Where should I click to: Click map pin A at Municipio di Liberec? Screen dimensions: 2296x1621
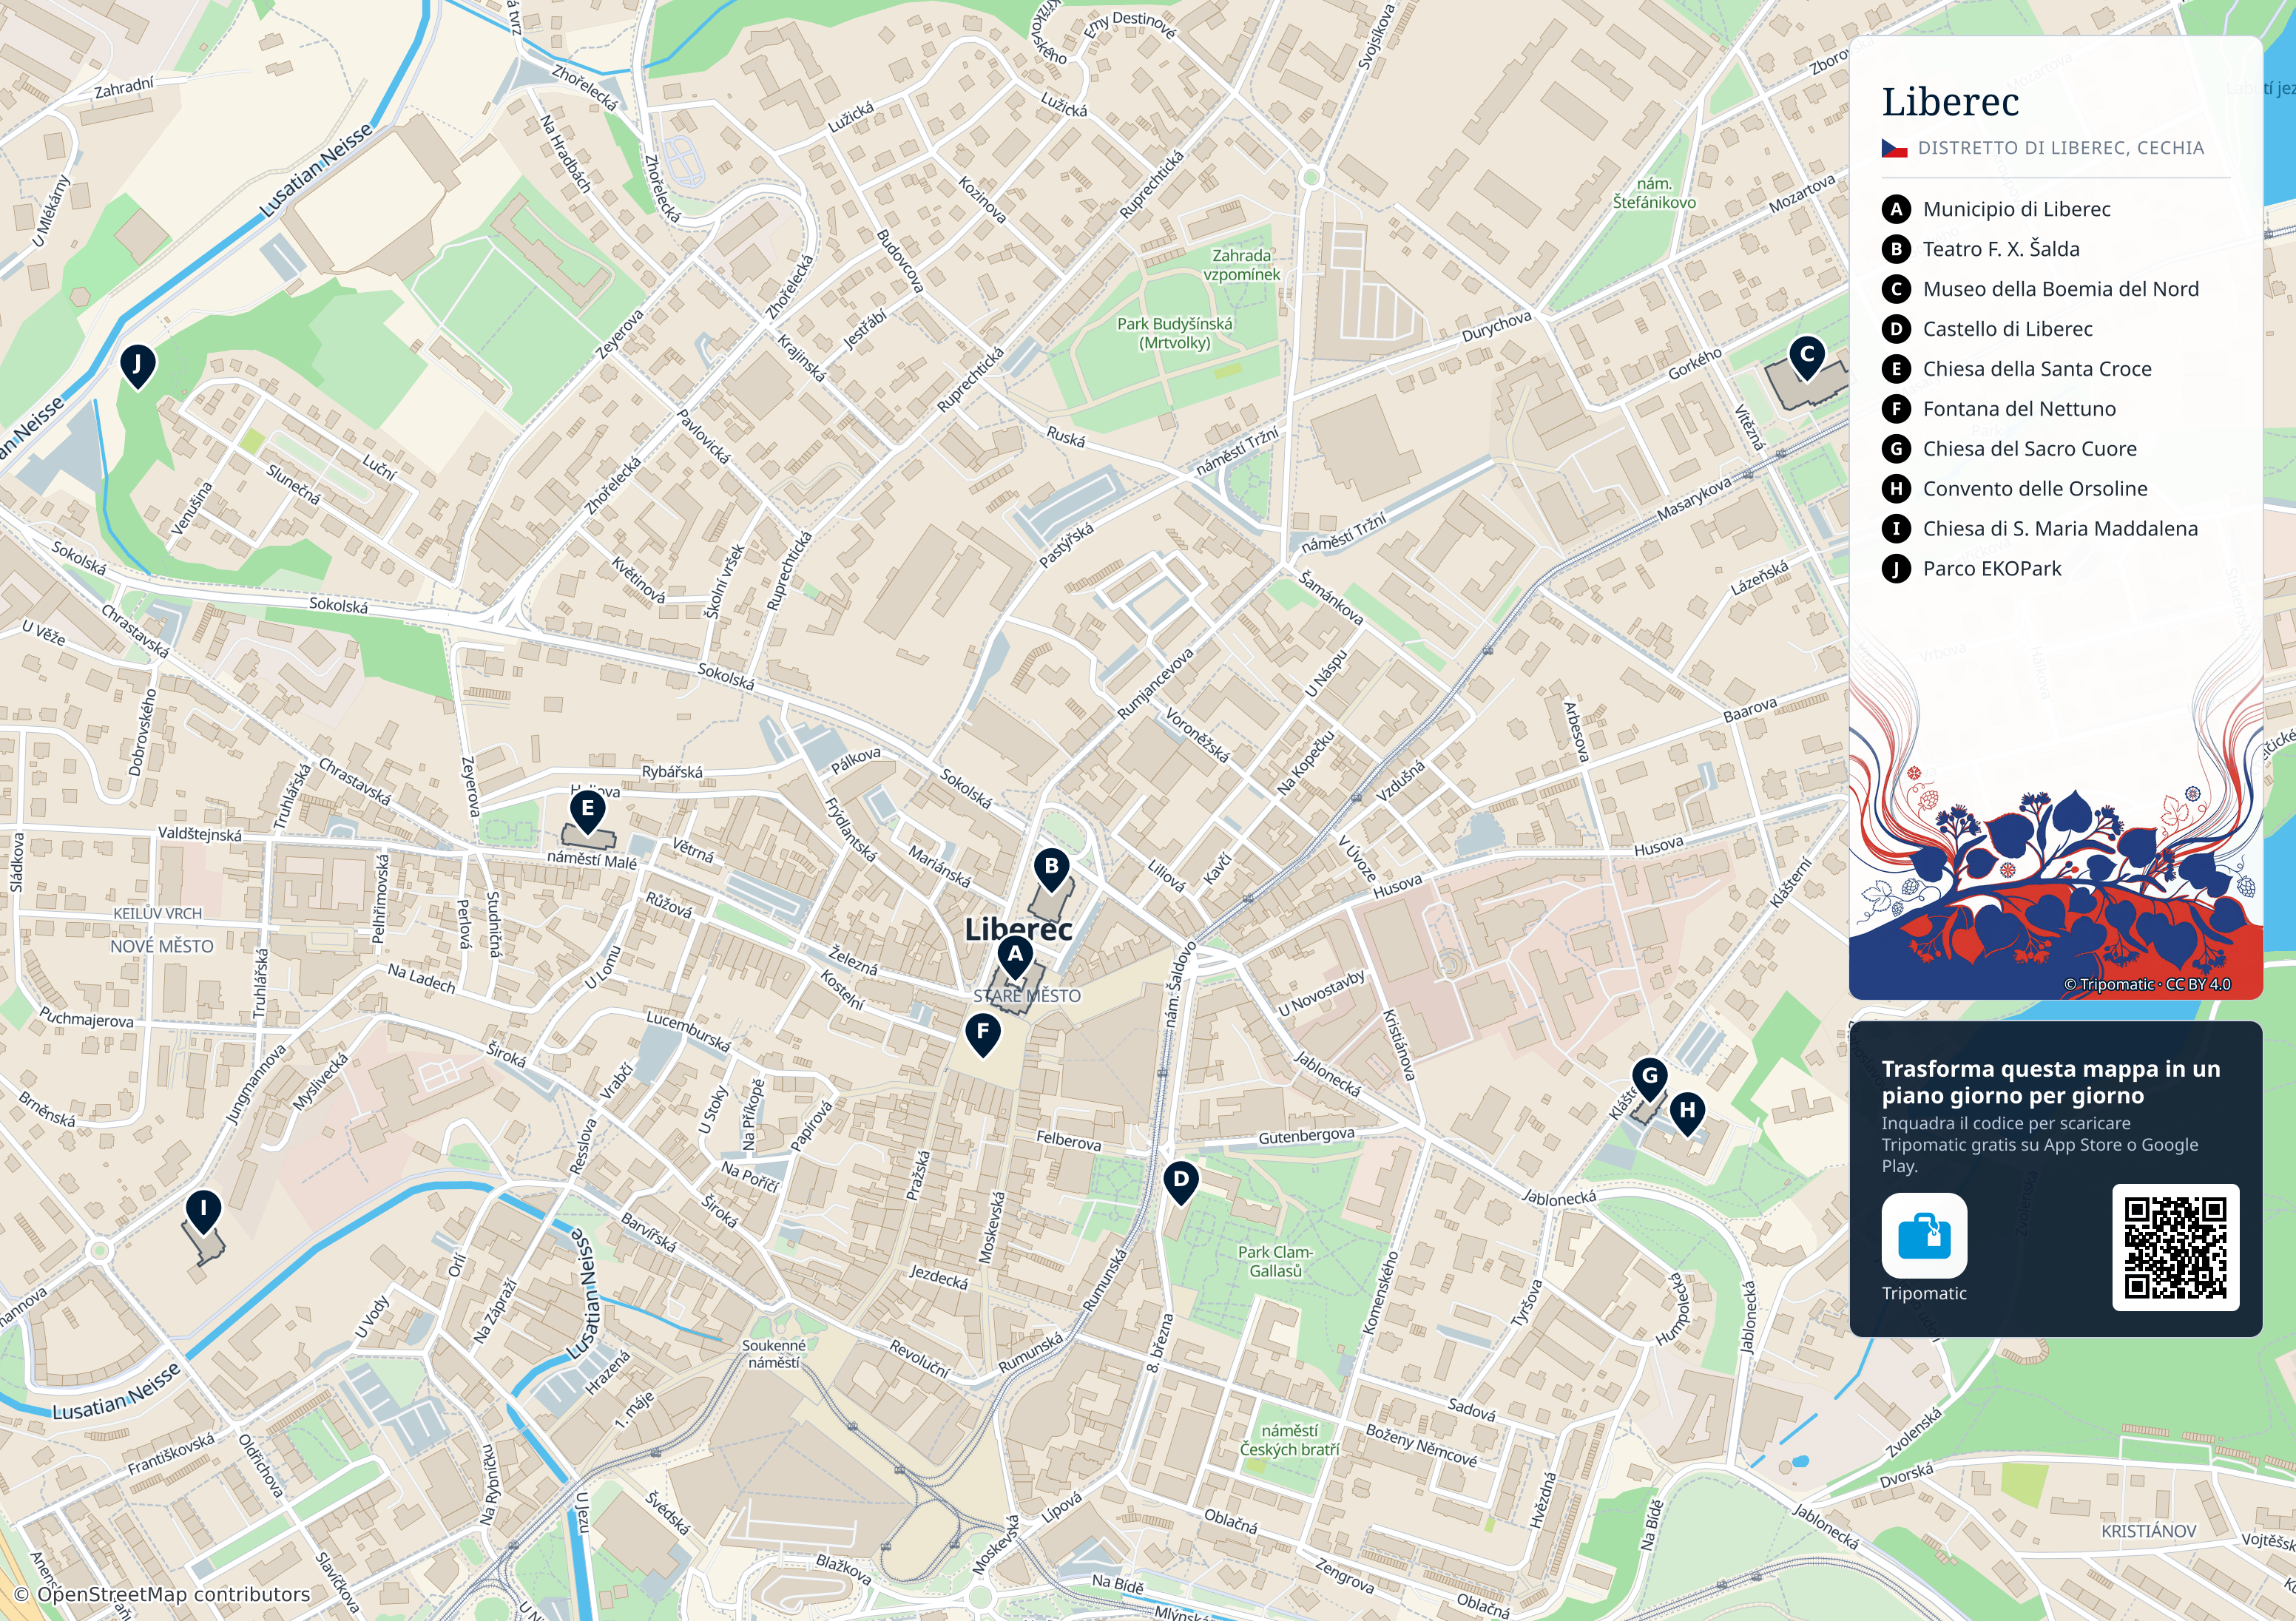tap(1015, 958)
